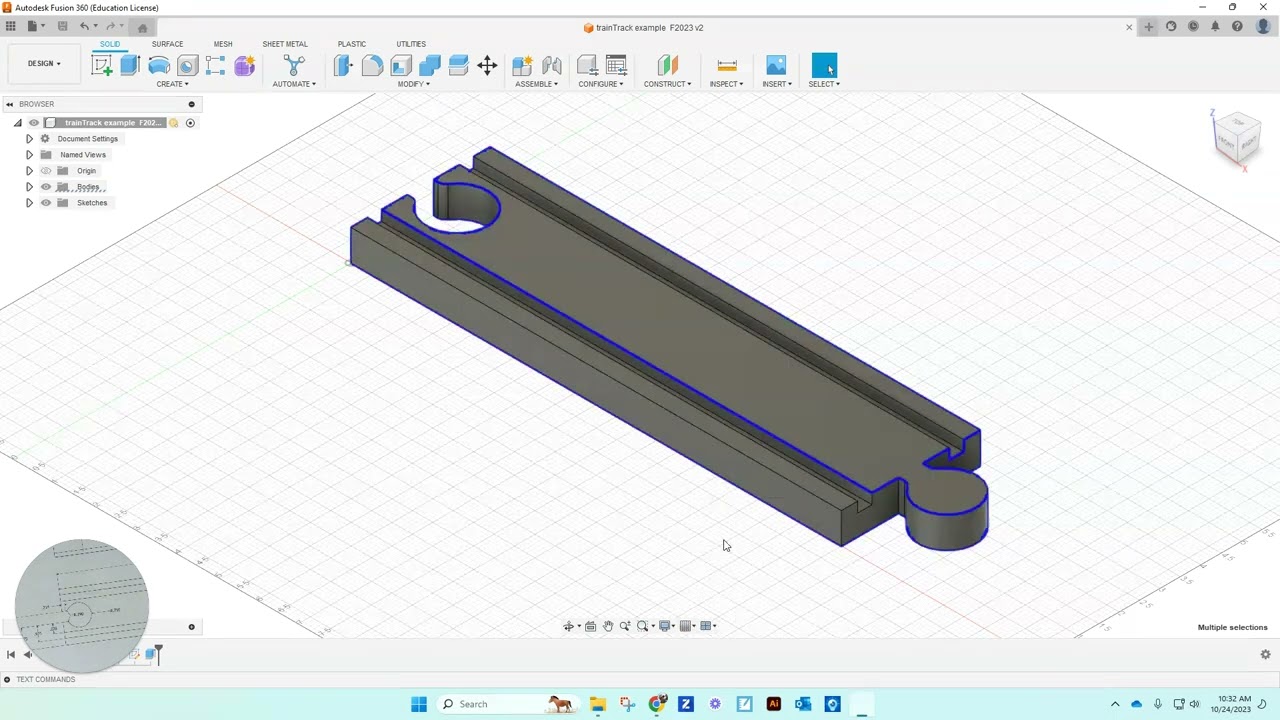The height and width of the screenshot is (720, 1280).
Task: Select the Press Pull tool
Action: 343,66
